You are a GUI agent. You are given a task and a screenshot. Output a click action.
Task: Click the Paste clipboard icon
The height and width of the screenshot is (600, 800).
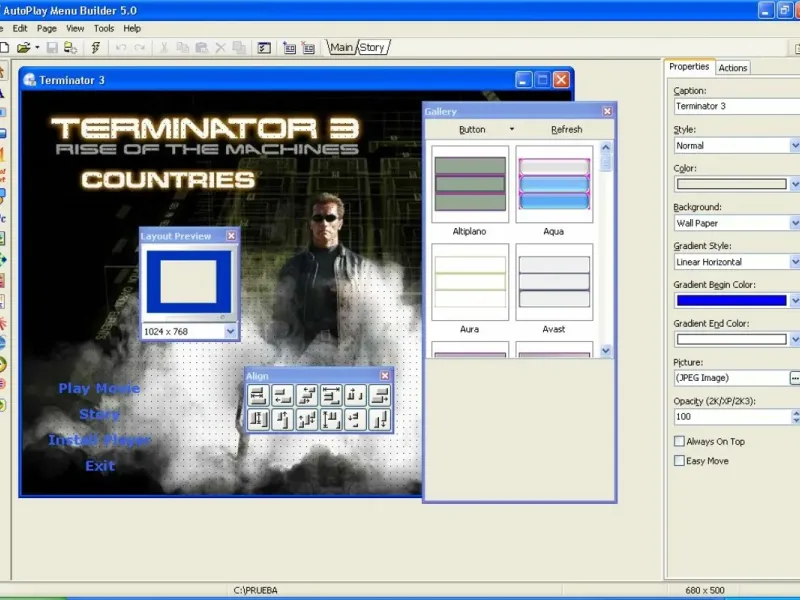202,48
